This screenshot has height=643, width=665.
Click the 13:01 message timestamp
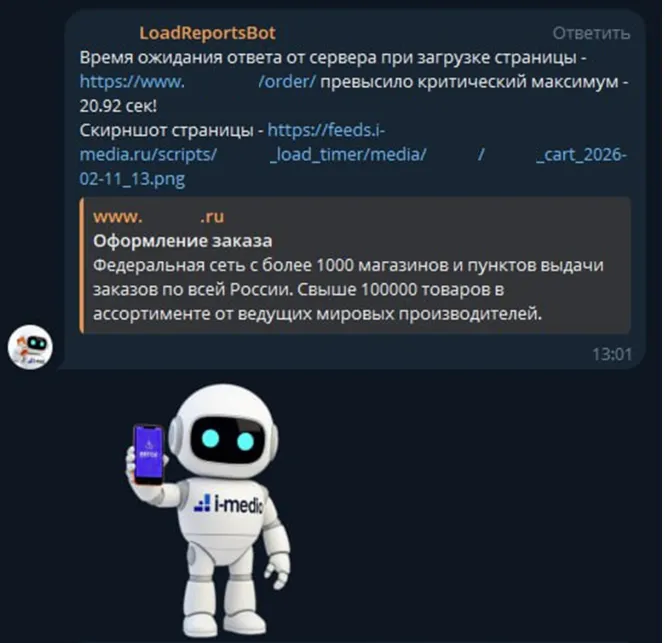[612, 354]
